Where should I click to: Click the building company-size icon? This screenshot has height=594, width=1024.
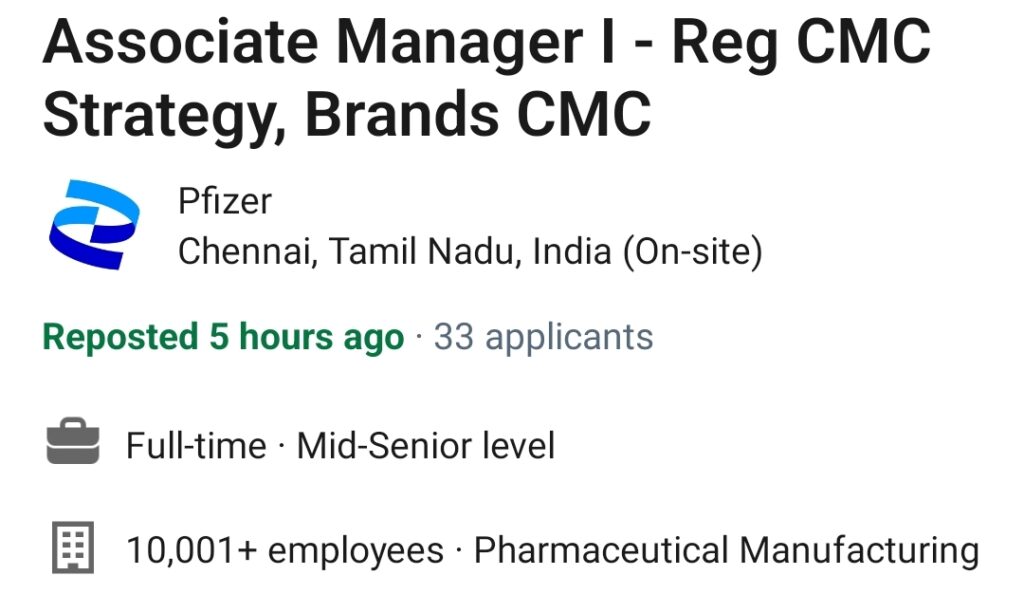pyautogui.click(x=73, y=547)
